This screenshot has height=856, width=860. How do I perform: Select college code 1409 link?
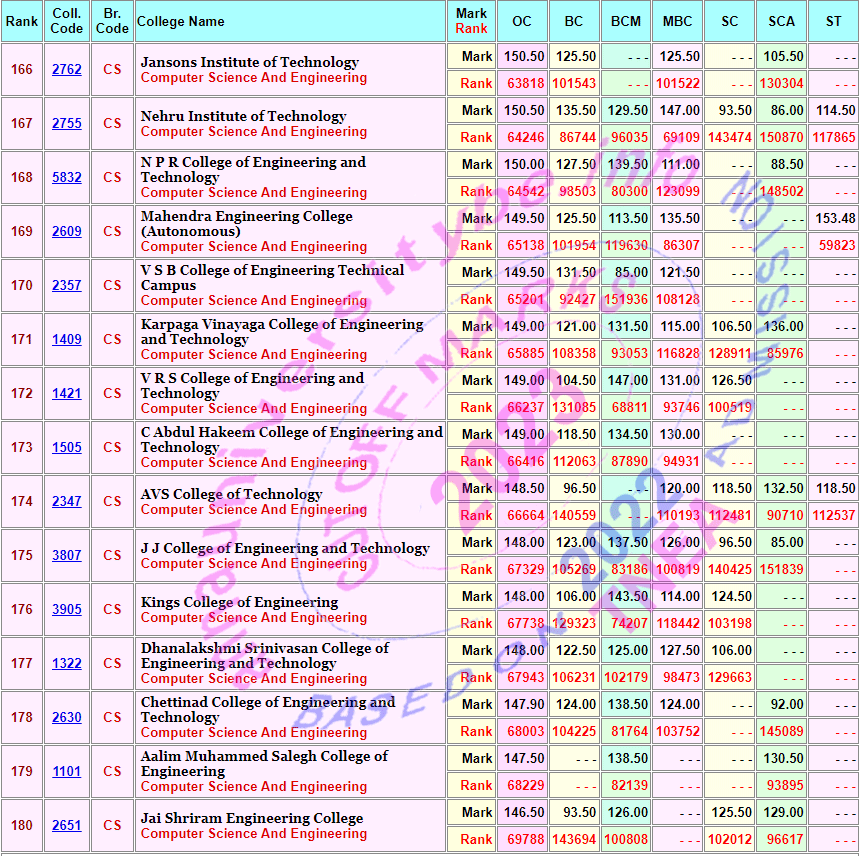pos(67,339)
